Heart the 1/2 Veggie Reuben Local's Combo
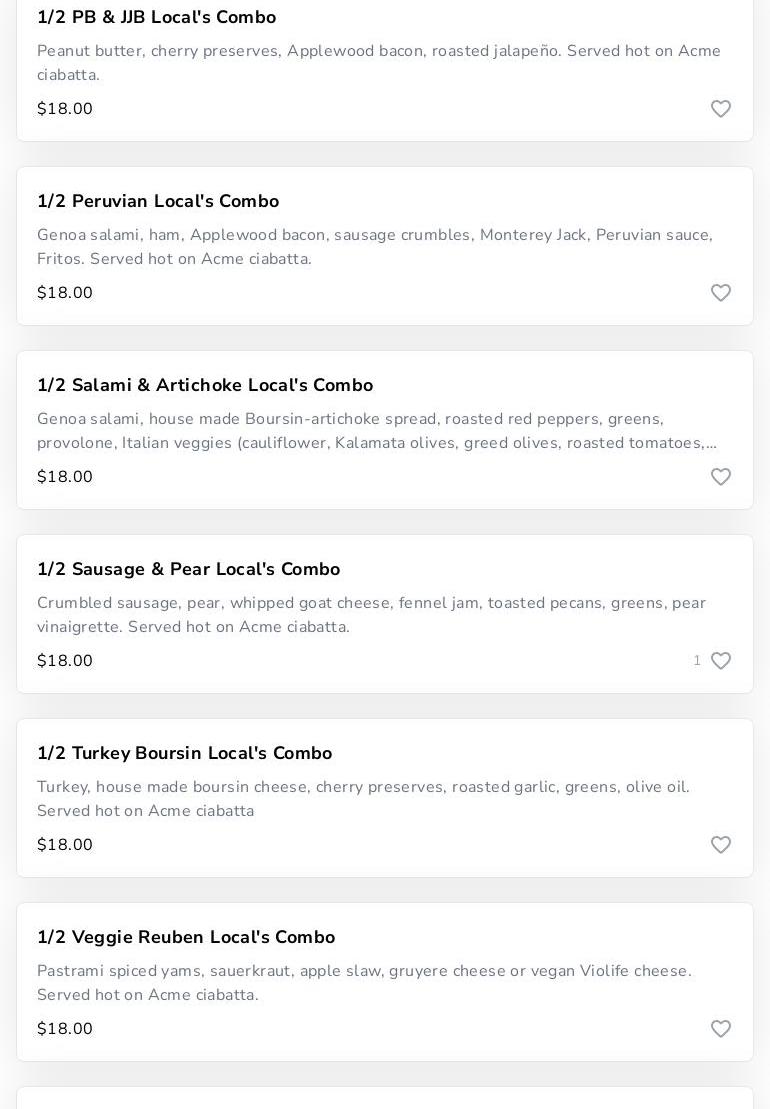This screenshot has height=1109, width=770. tap(720, 1029)
